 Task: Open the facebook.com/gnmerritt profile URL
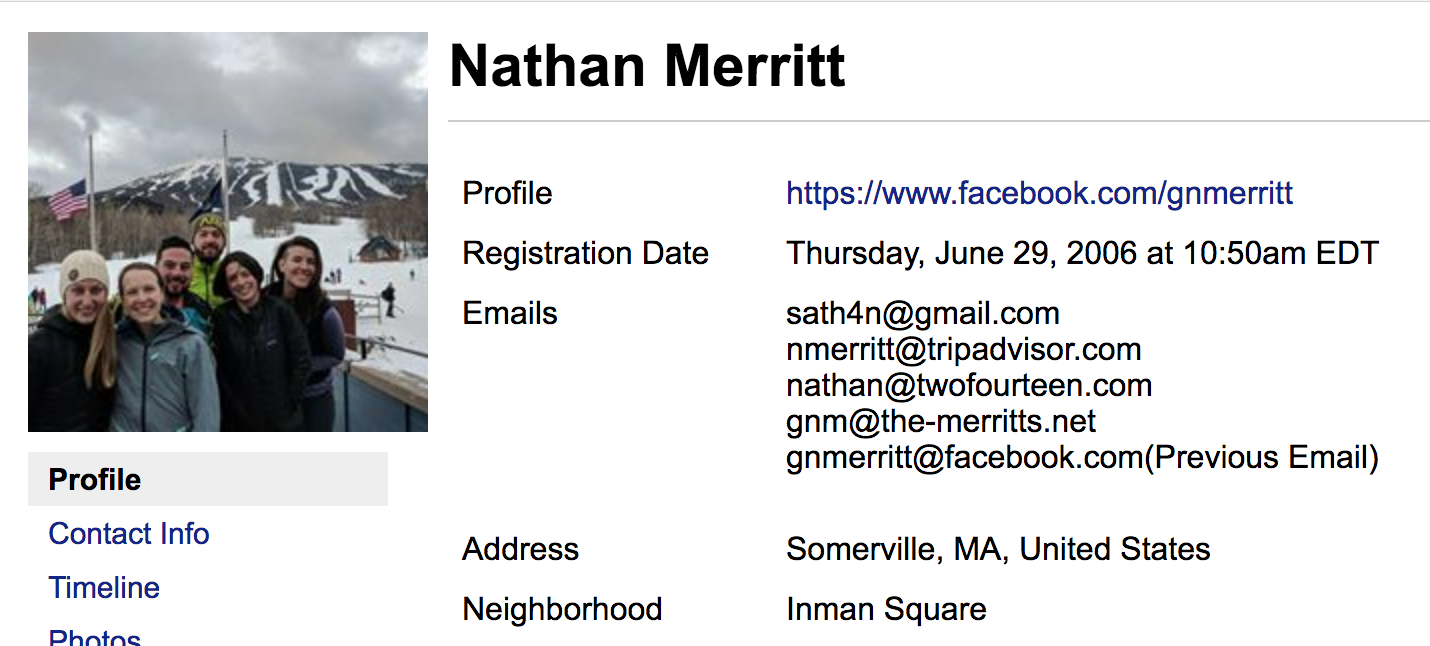pos(1040,193)
